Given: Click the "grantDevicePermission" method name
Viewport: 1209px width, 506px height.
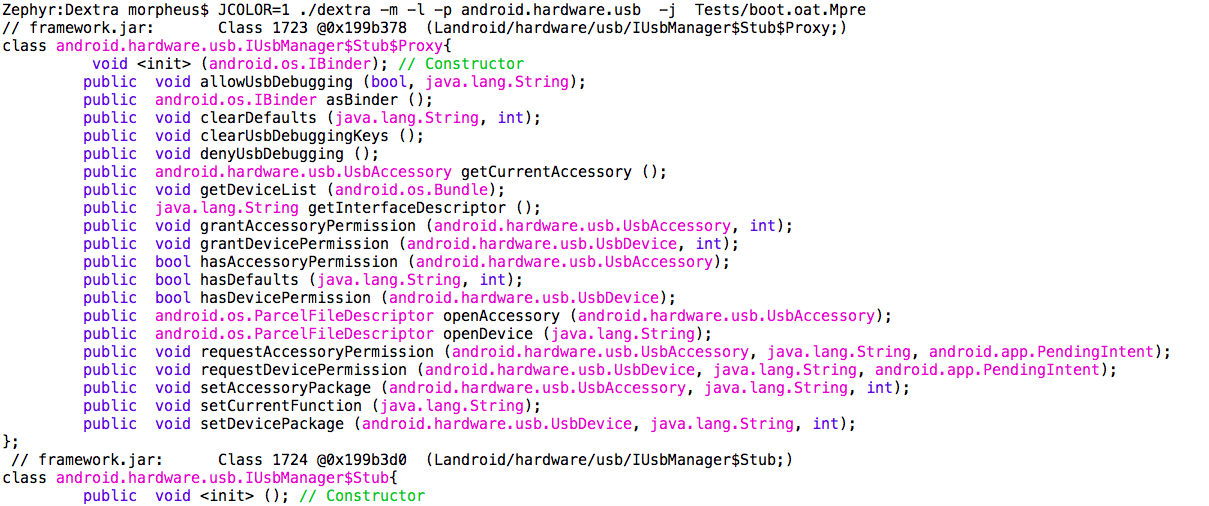Looking at the screenshot, I should [x=294, y=244].
